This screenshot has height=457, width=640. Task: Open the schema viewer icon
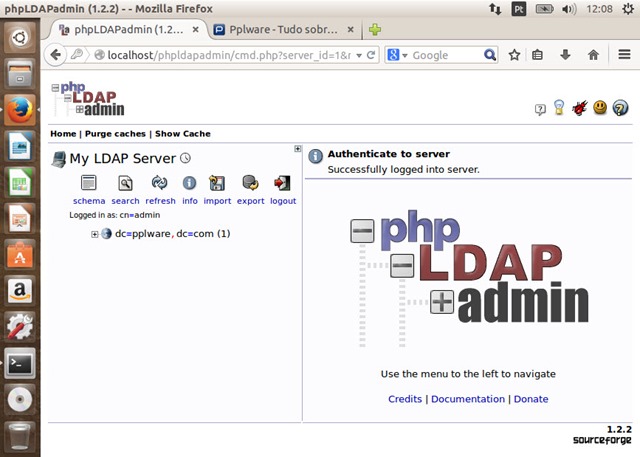click(x=89, y=183)
